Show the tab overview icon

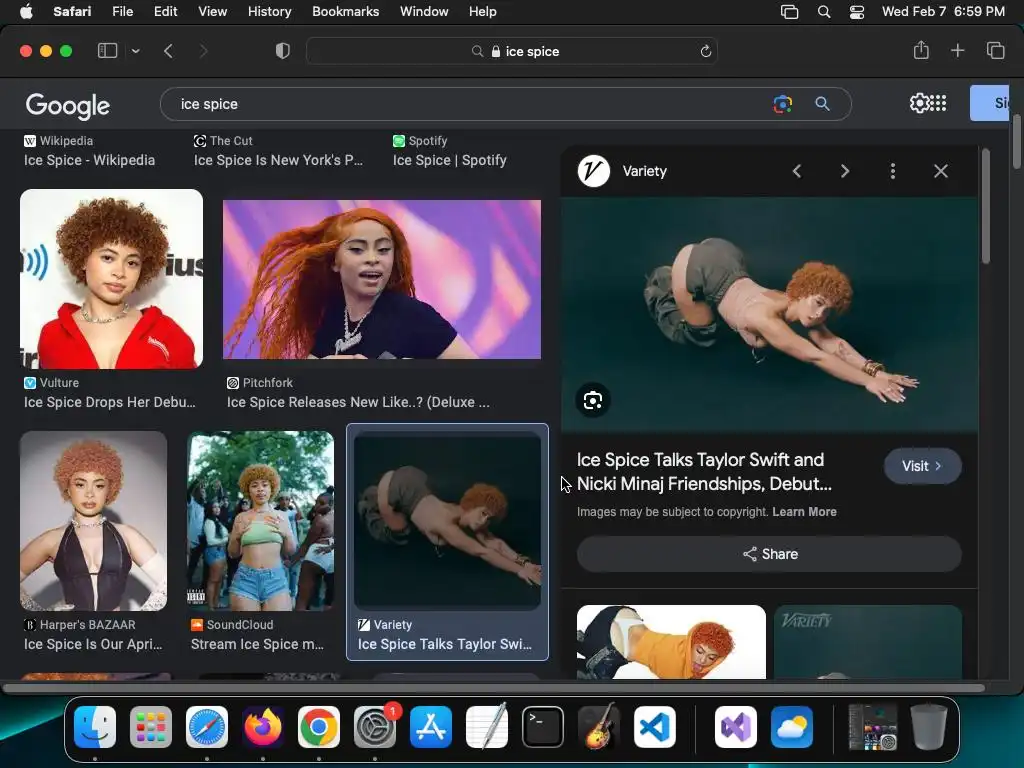pyautogui.click(x=995, y=50)
